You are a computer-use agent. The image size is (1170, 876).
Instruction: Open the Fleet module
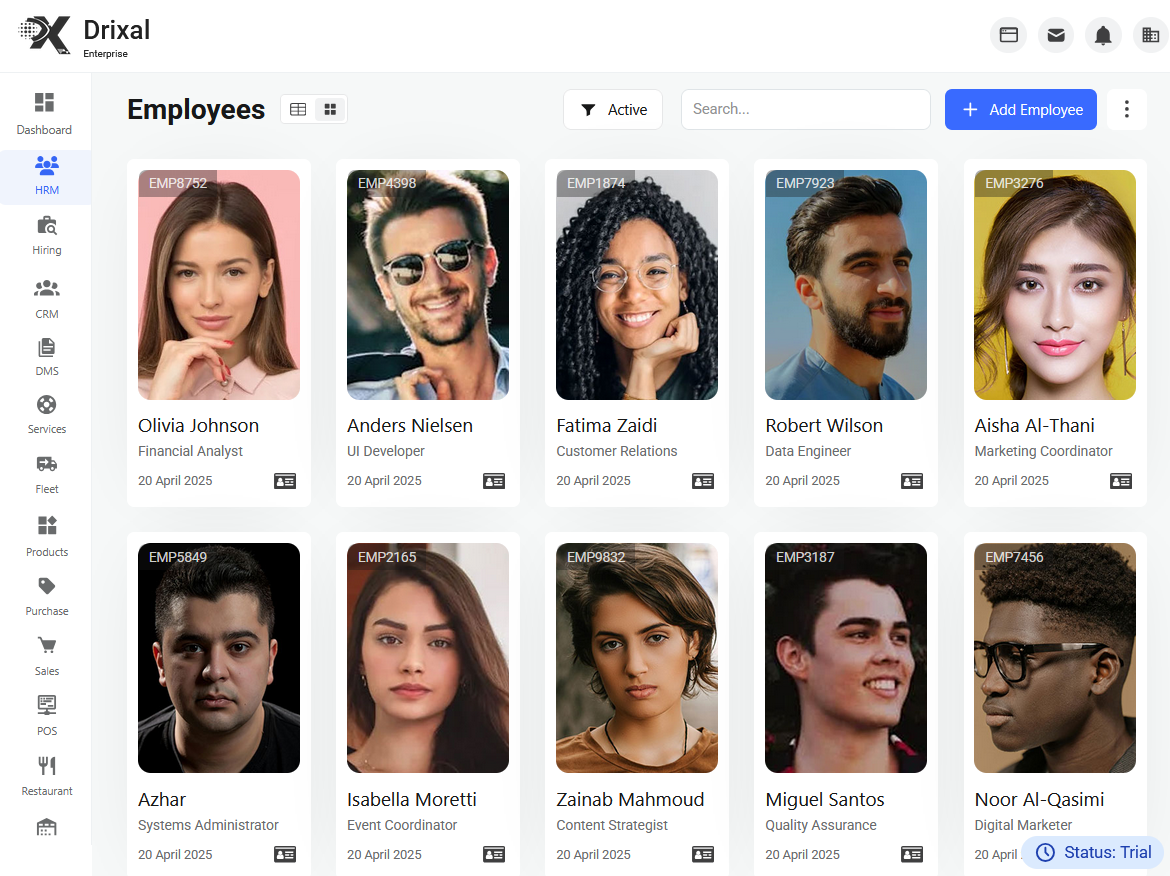click(x=46, y=473)
